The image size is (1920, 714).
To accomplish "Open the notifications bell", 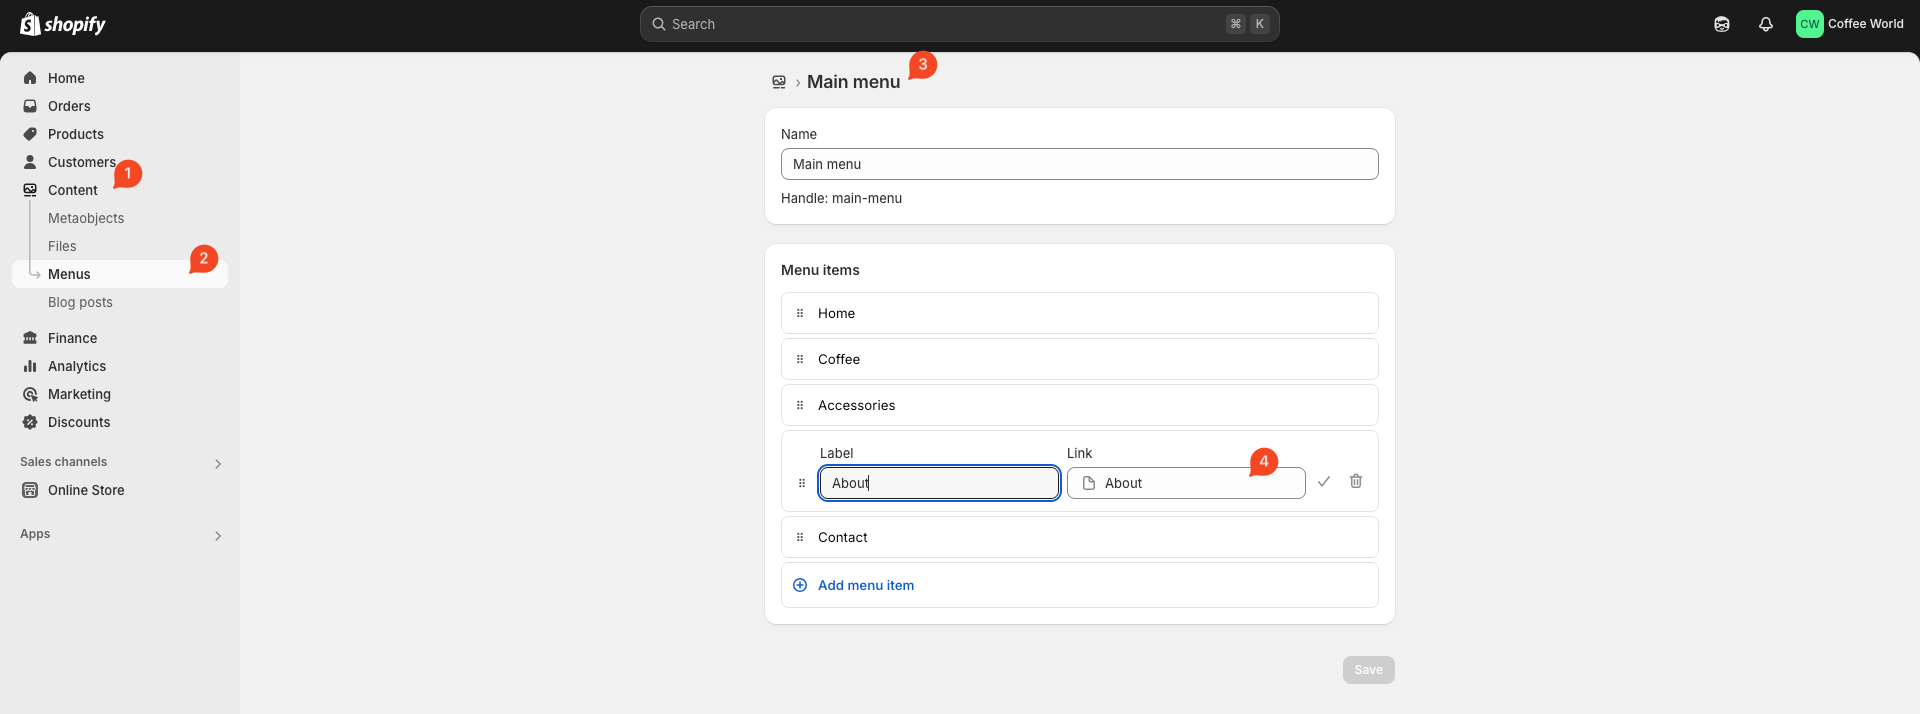I will (1765, 24).
